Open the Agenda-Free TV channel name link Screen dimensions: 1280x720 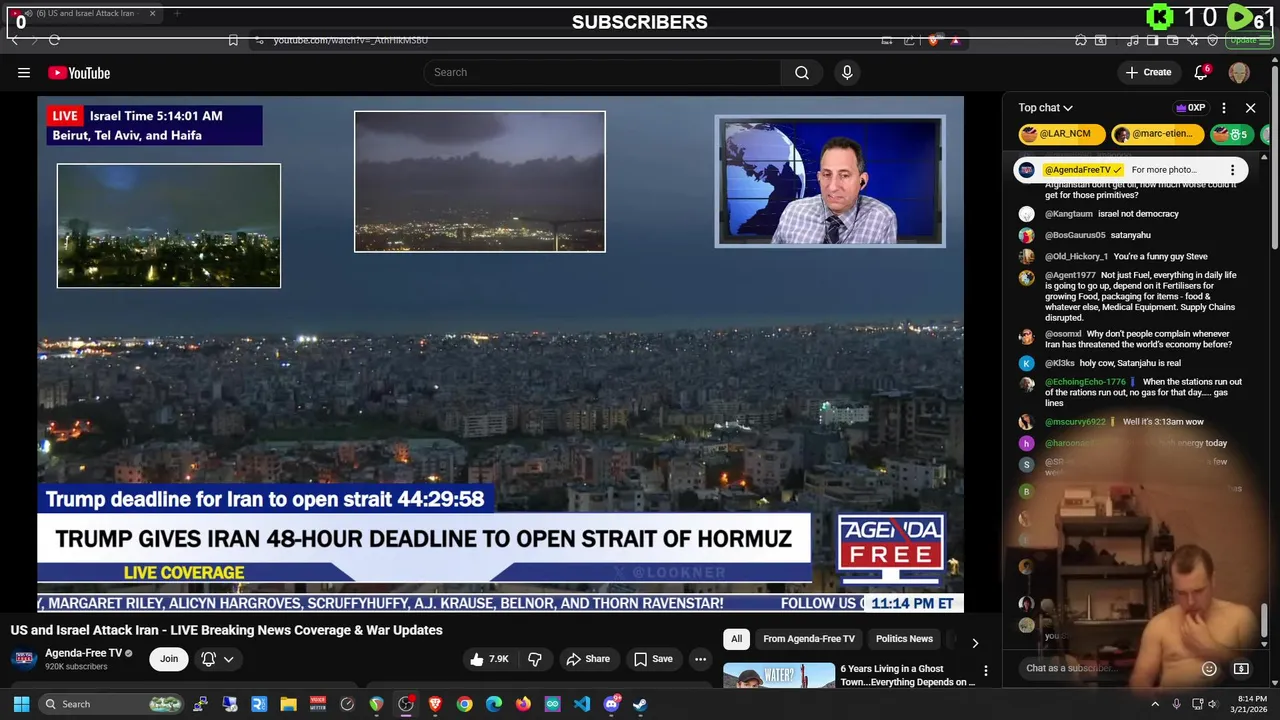pos(83,653)
